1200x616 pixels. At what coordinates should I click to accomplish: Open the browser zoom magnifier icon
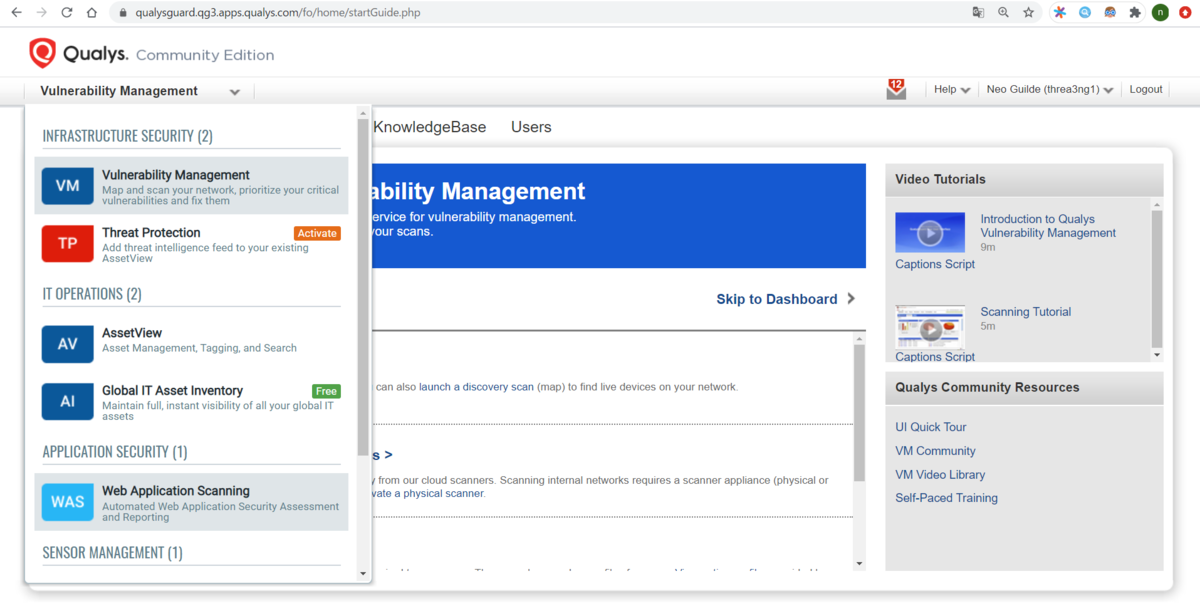click(x=1003, y=13)
